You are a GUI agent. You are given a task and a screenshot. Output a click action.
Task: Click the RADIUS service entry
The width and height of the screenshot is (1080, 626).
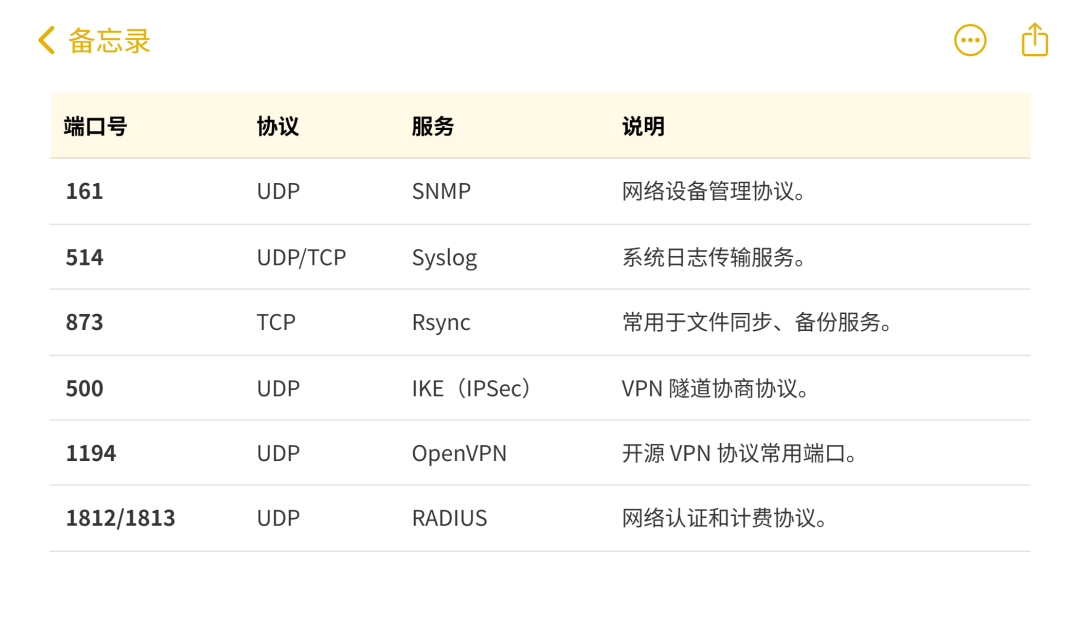click(449, 518)
